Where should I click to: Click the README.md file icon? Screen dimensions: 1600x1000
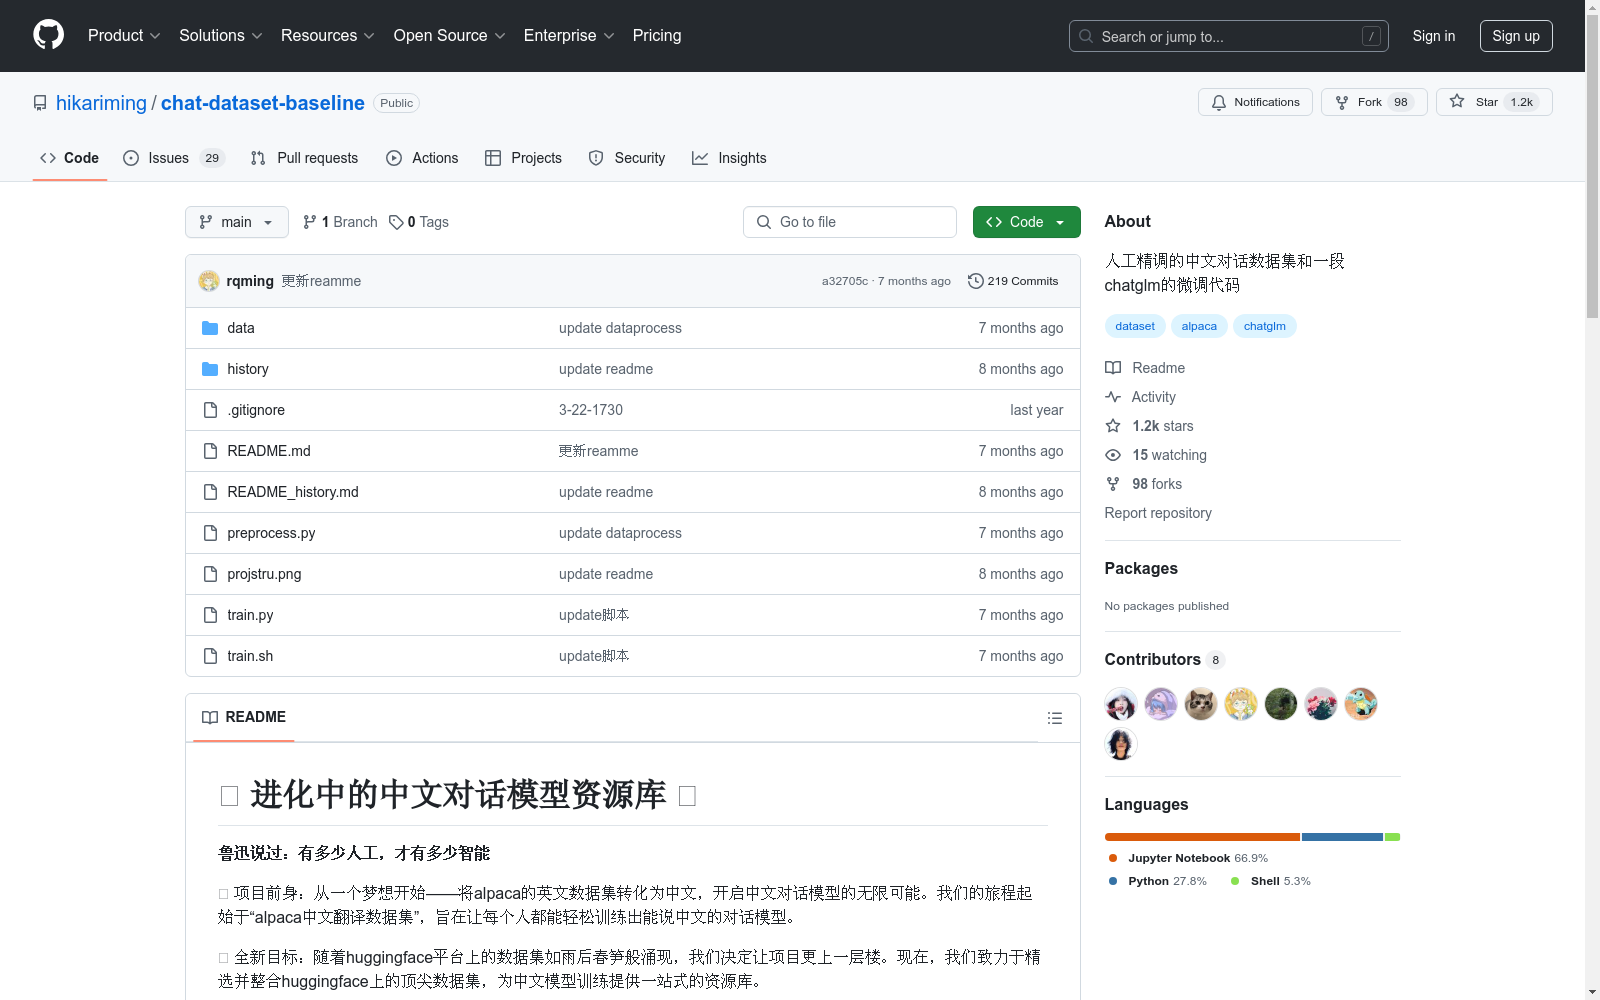[210, 451]
